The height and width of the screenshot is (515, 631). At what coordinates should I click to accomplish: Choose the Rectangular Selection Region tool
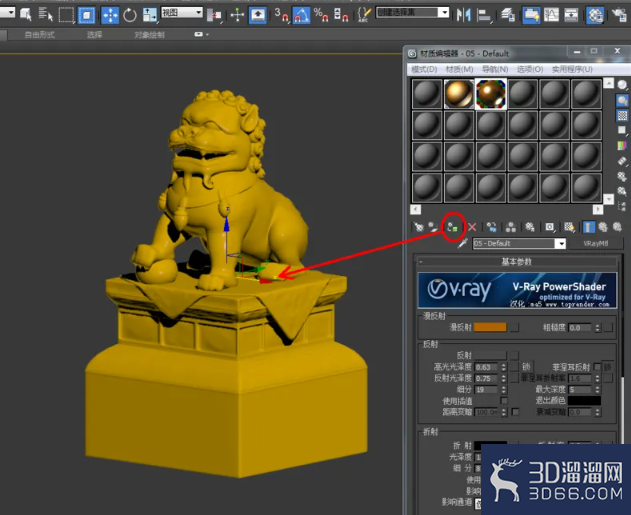pyautogui.click(x=66, y=15)
